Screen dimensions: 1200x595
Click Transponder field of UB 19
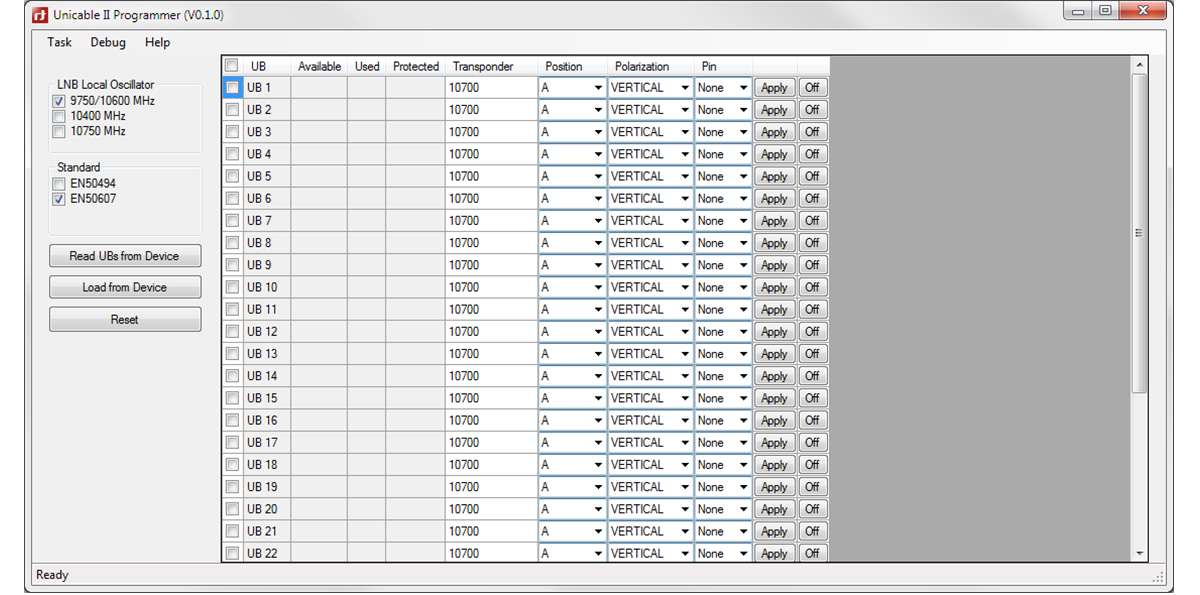(x=491, y=487)
